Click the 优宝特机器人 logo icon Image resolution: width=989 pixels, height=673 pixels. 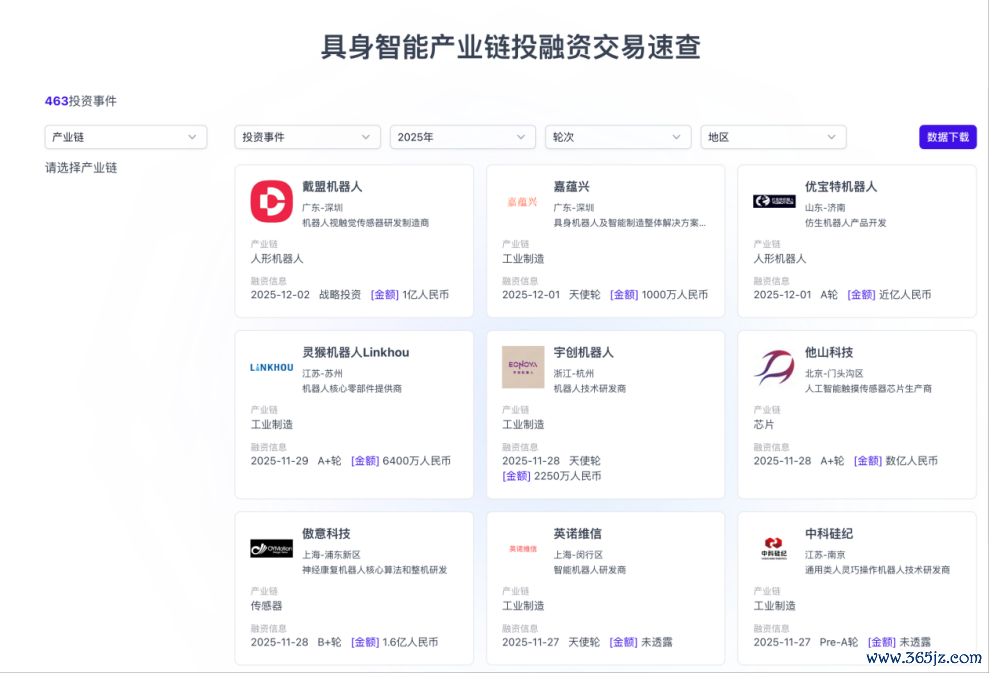click(774, 201)
